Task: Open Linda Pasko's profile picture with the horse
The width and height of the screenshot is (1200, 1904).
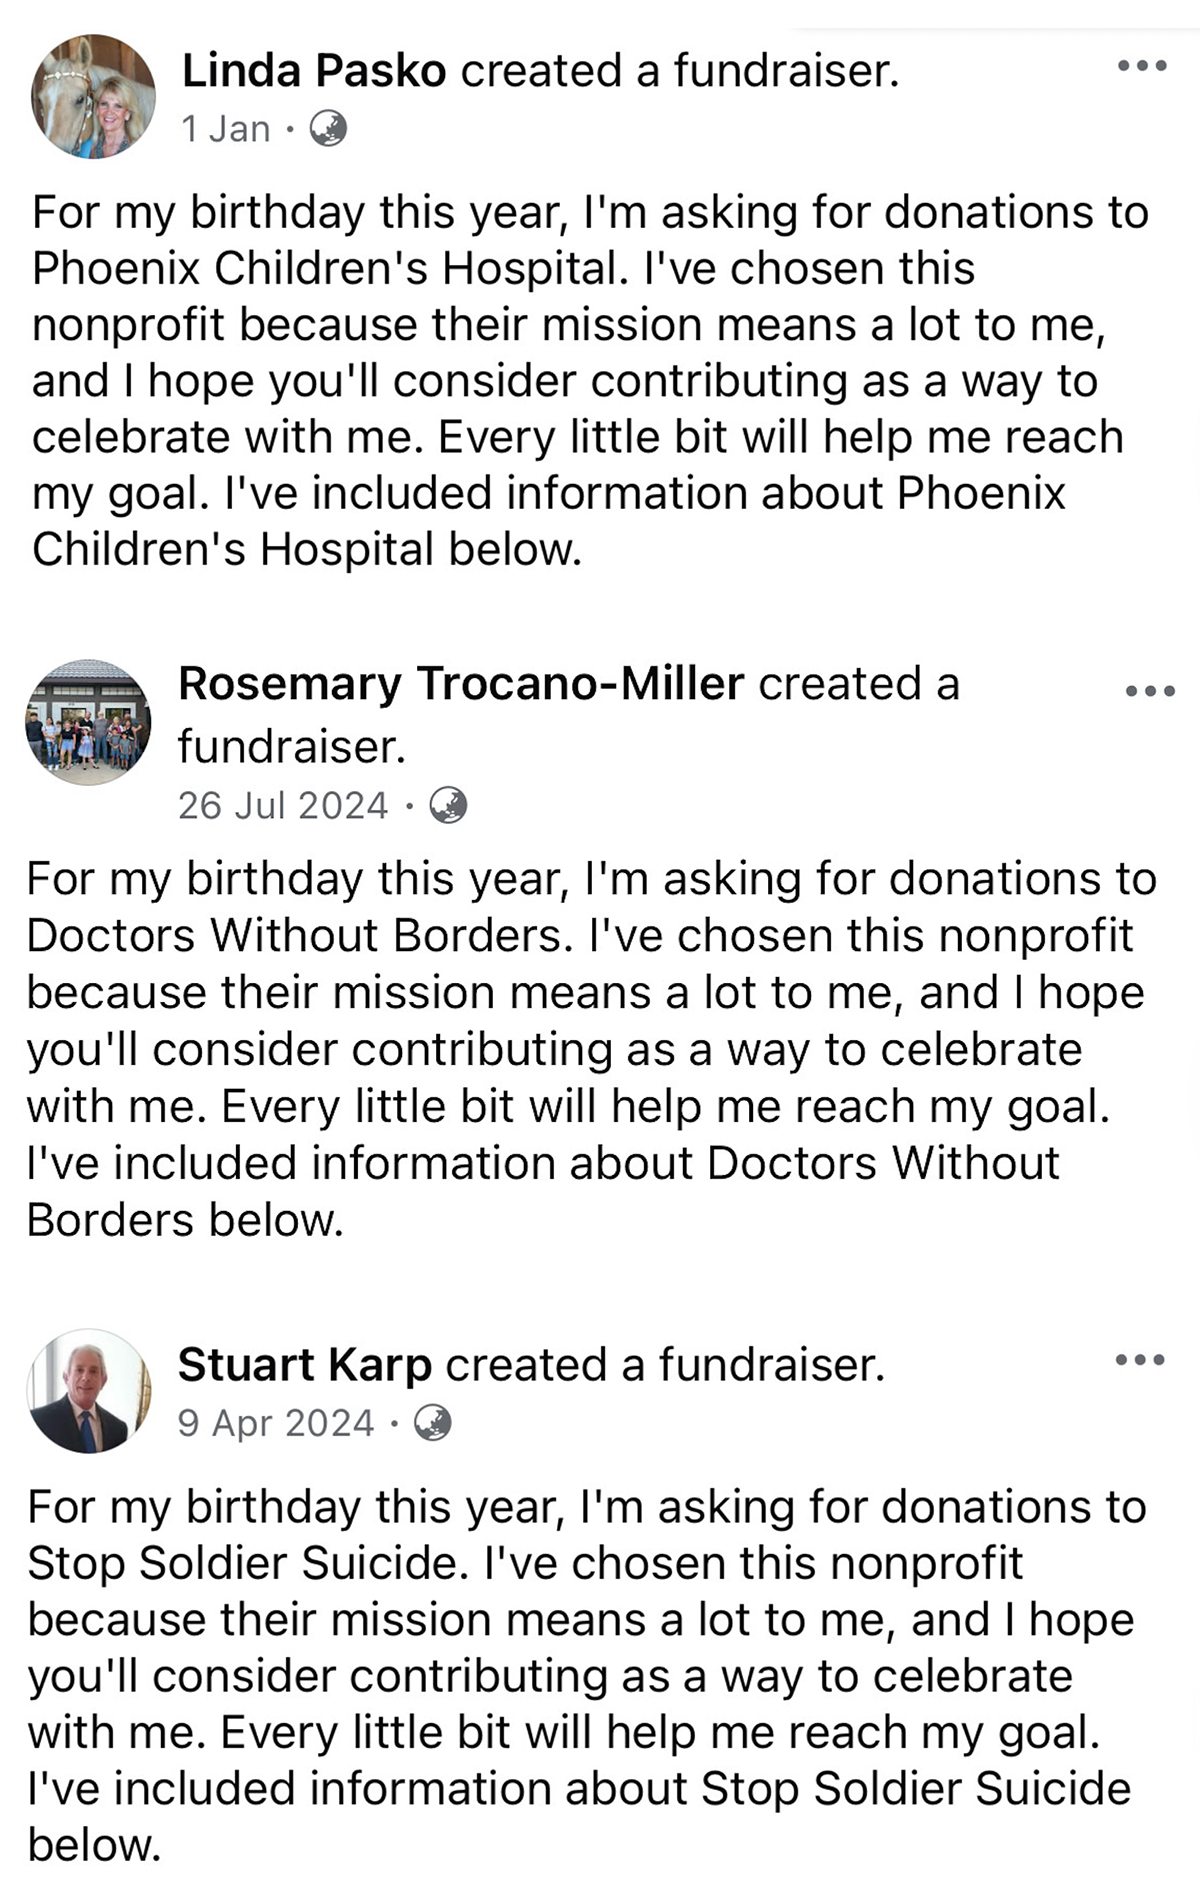Action: pyautogui.click(x=94, y=97)
